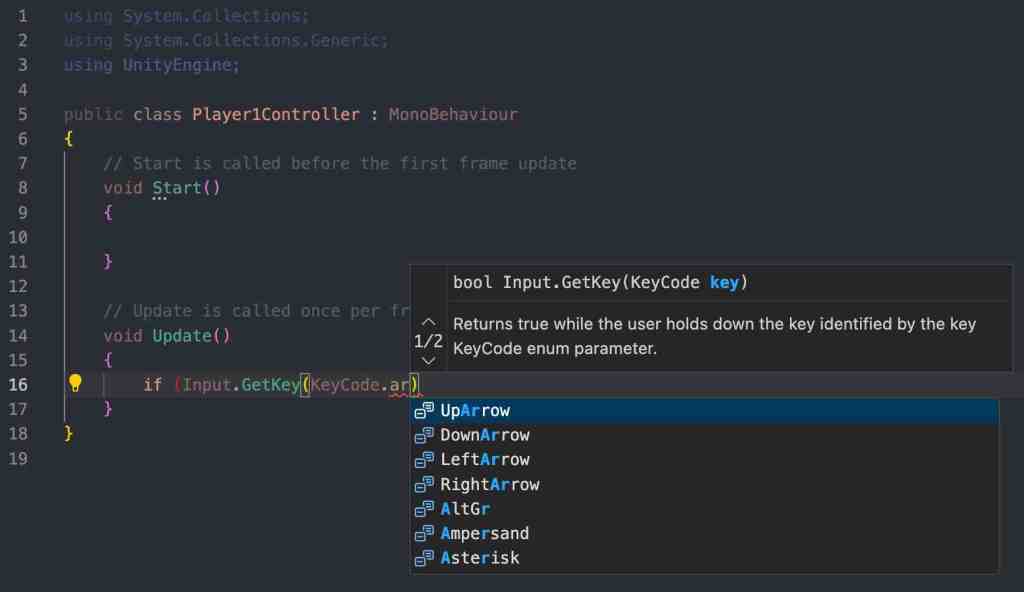The width and height of the screenshot is (1024, 592).
Task: Click the enum icon beside AltGr
Action: (x=424, y=509)
